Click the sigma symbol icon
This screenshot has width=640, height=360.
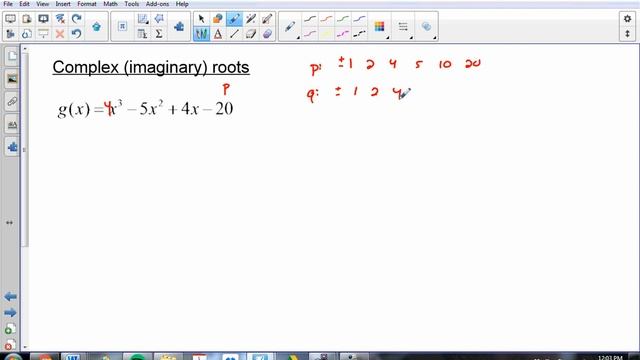pyautogui.click(x=159, y=34)
